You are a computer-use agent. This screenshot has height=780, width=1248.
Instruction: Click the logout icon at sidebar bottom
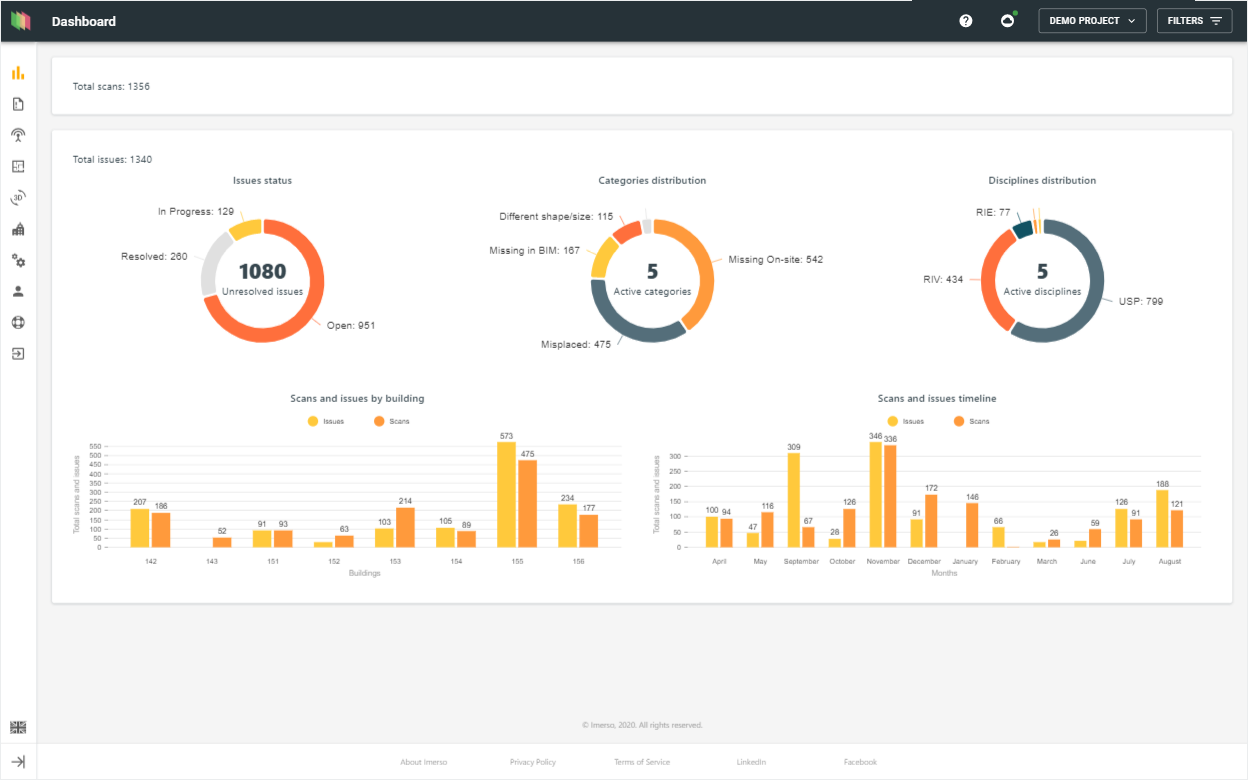tap(17, 352)
